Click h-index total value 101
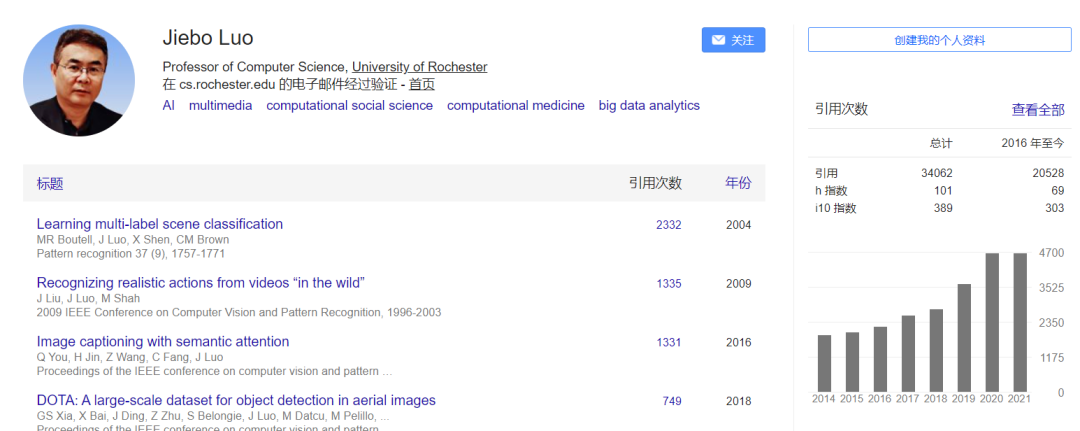 coord(944,191)
